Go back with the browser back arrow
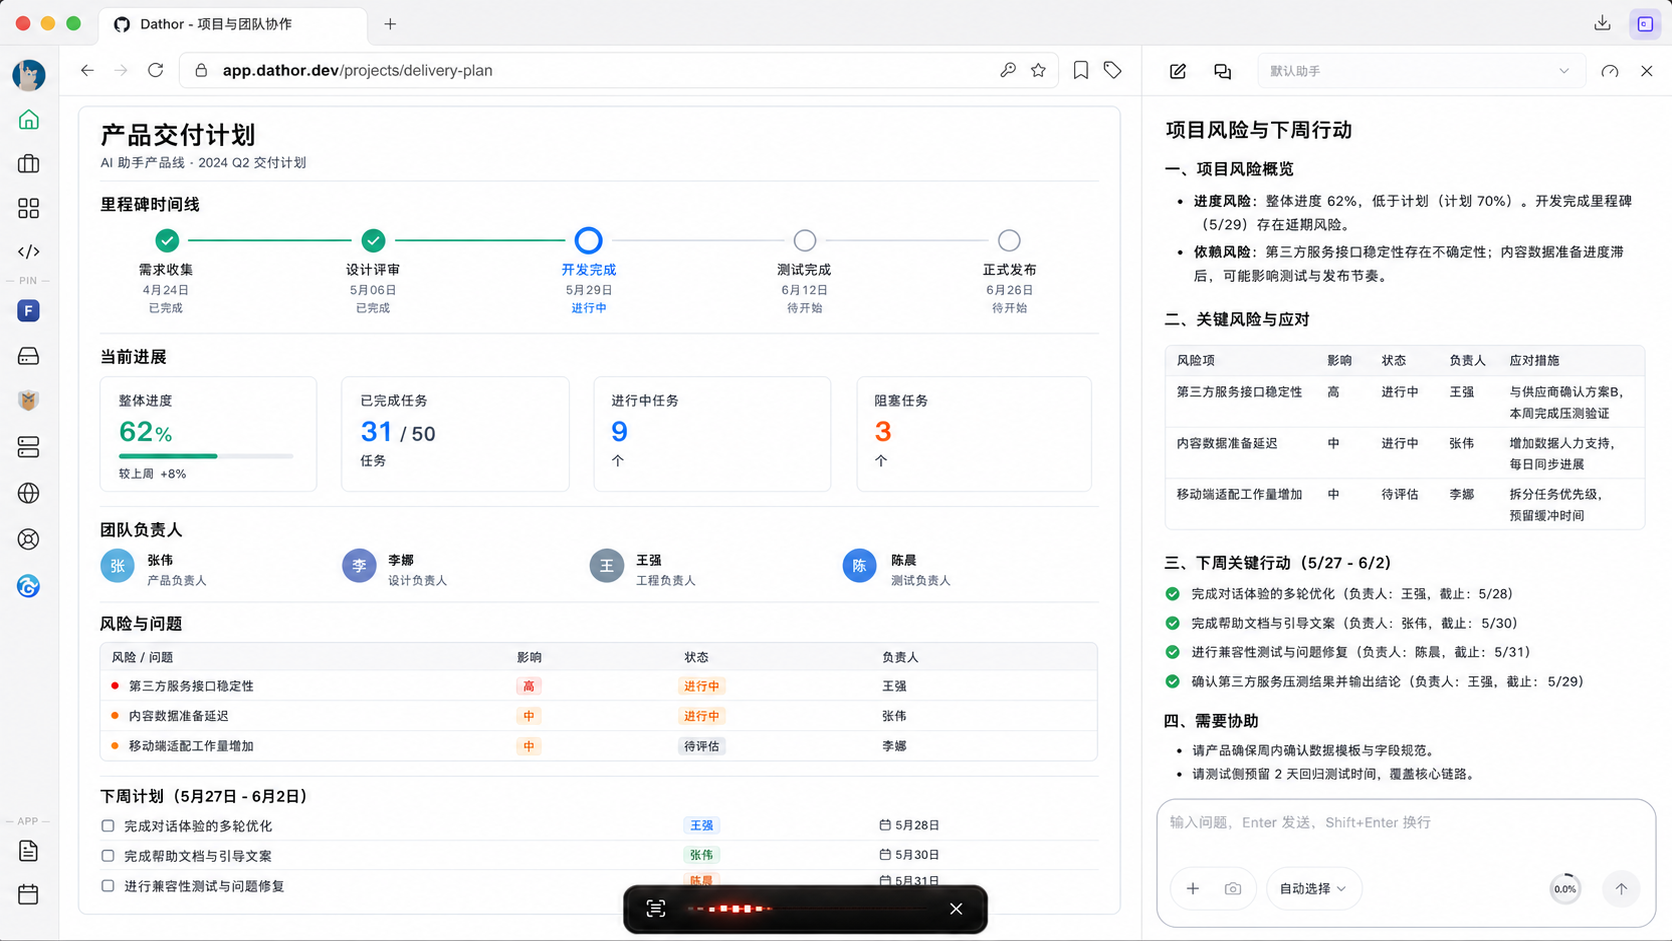The image size is (1672, 941). click(87, 71)
